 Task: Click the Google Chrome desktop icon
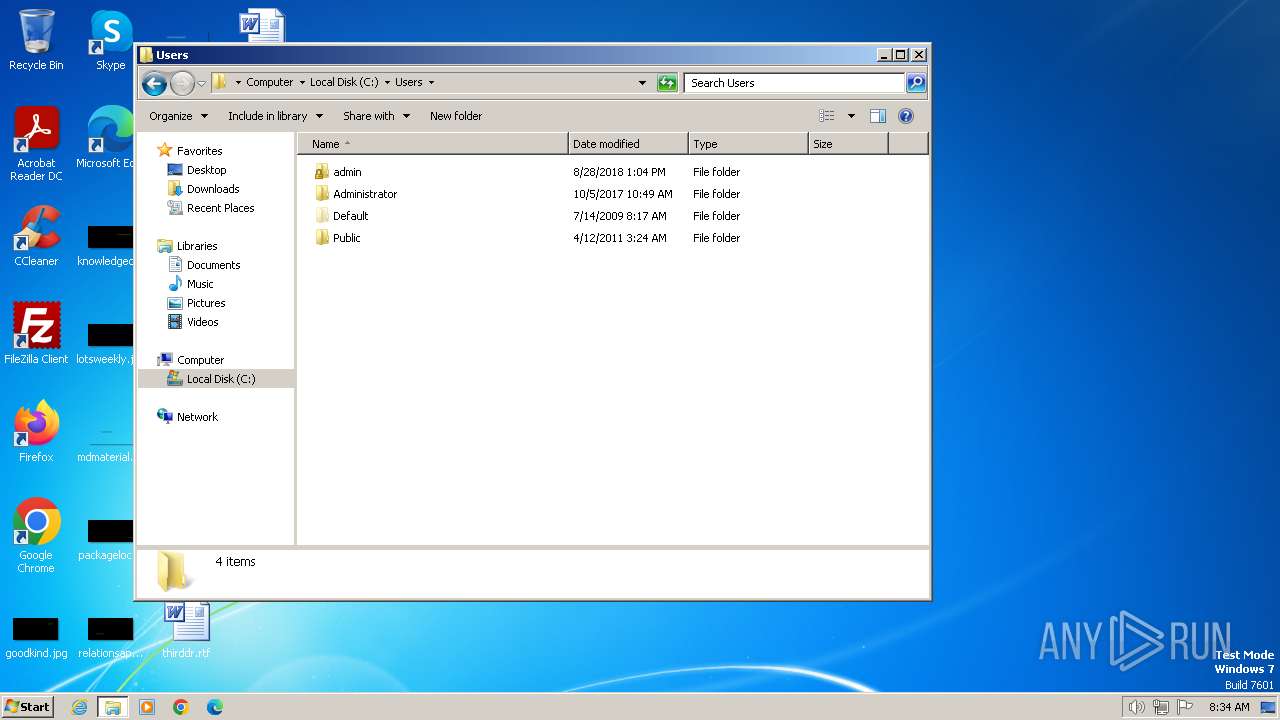click(x=36, y=536)
